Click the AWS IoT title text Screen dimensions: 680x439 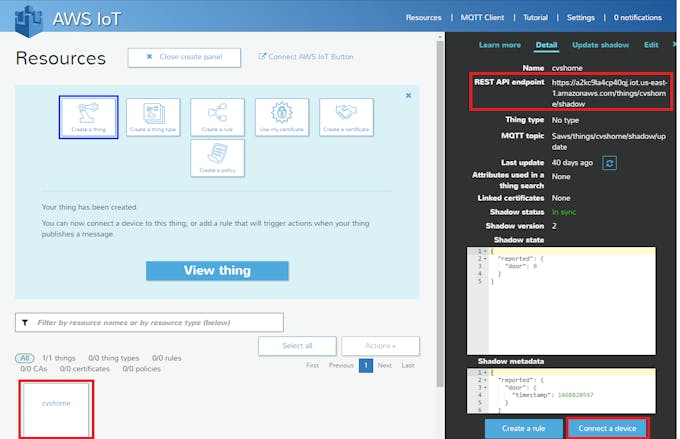pyautogui.click(x=87, y=19)
